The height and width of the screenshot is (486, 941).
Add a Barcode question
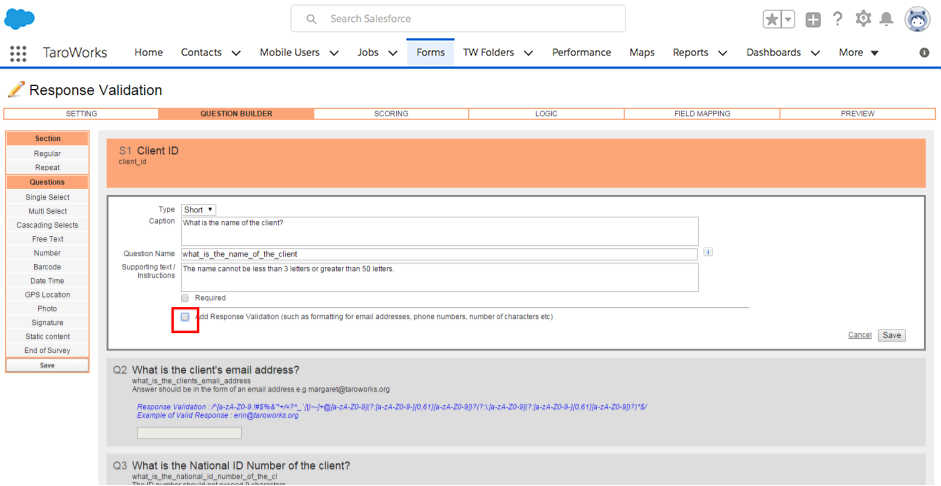click(x=47, y=266)
